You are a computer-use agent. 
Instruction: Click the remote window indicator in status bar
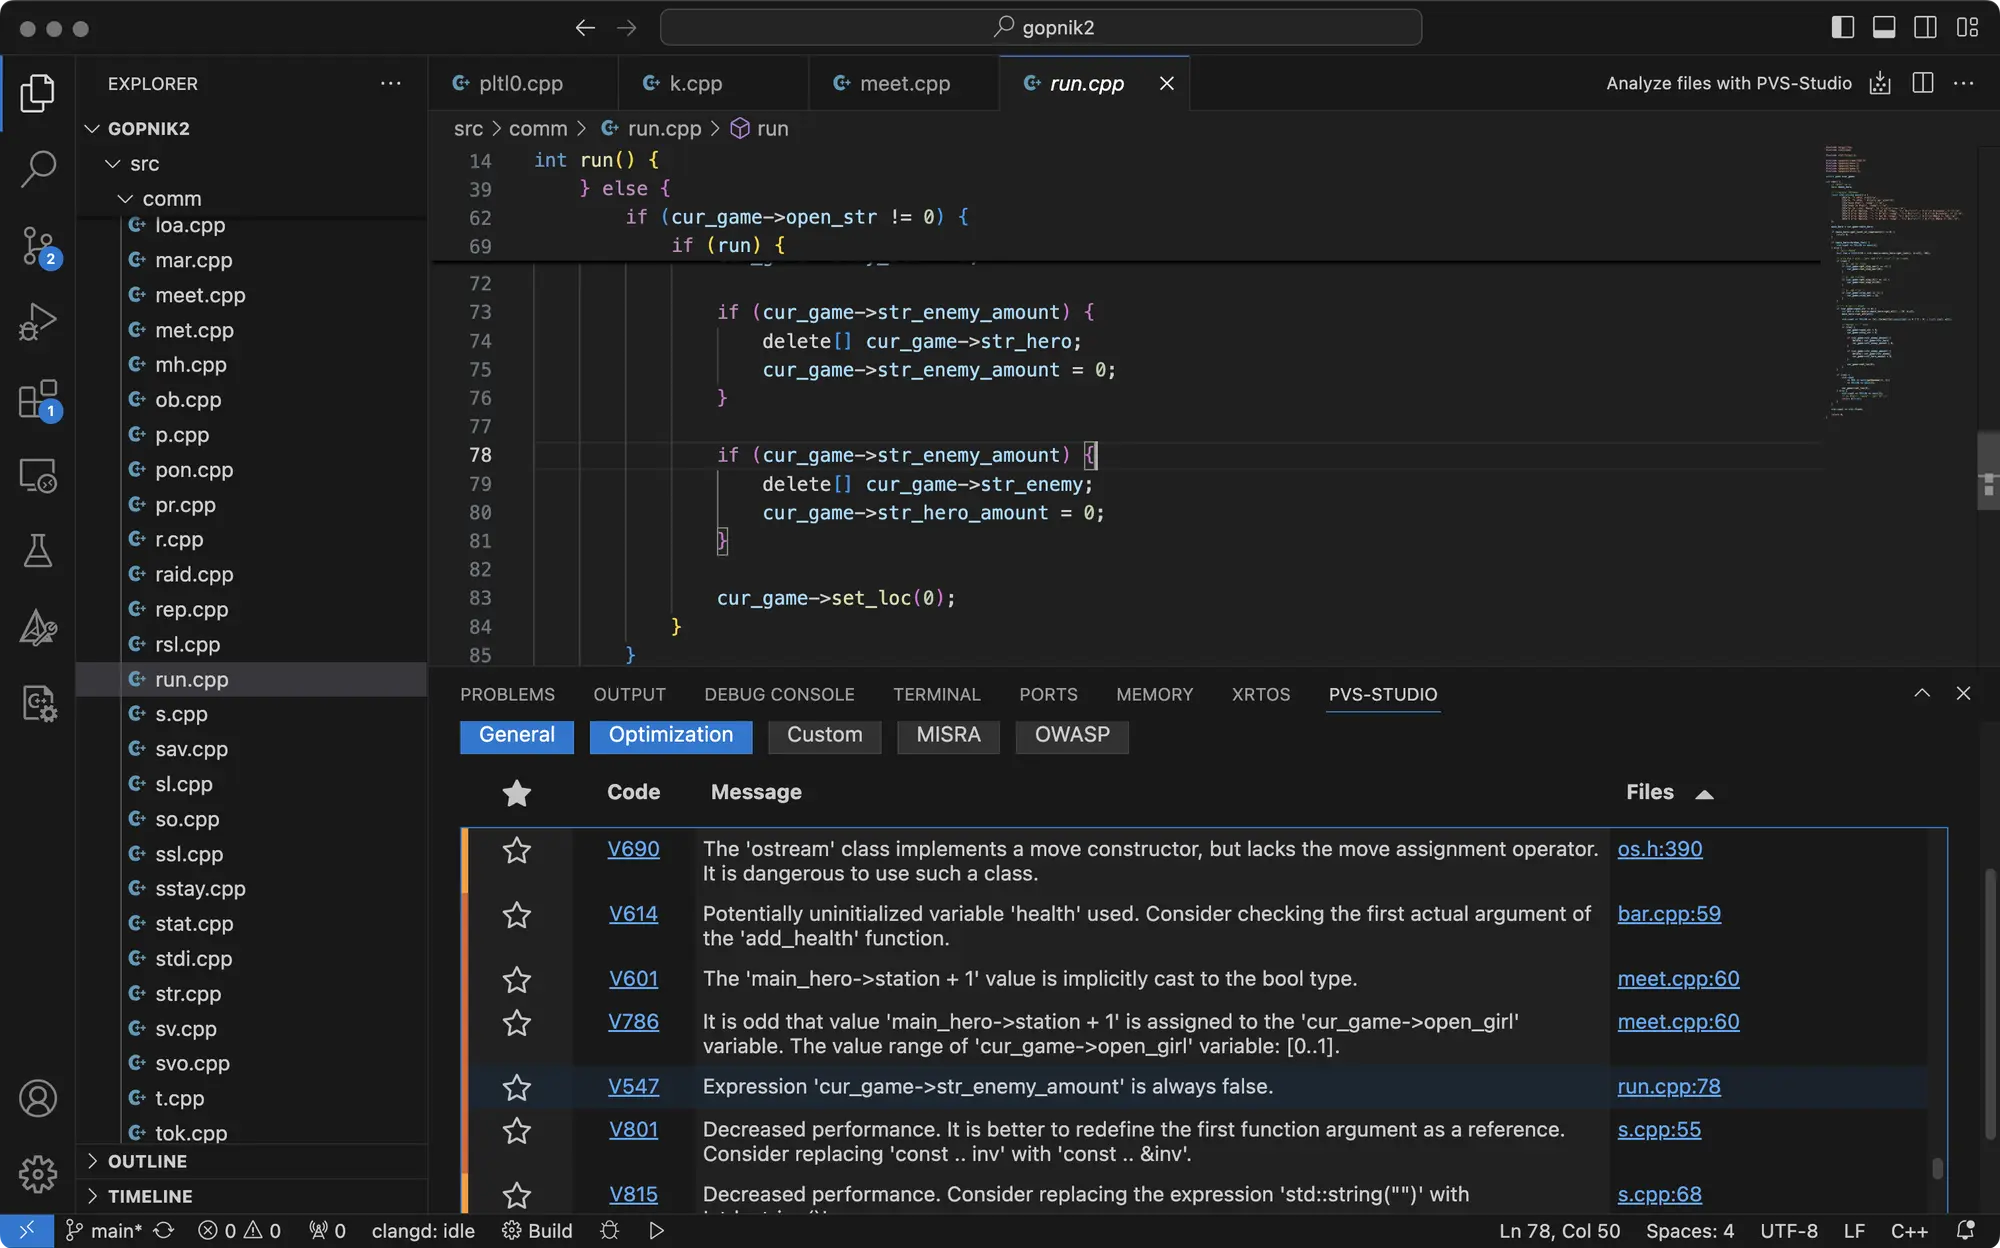27,1230
